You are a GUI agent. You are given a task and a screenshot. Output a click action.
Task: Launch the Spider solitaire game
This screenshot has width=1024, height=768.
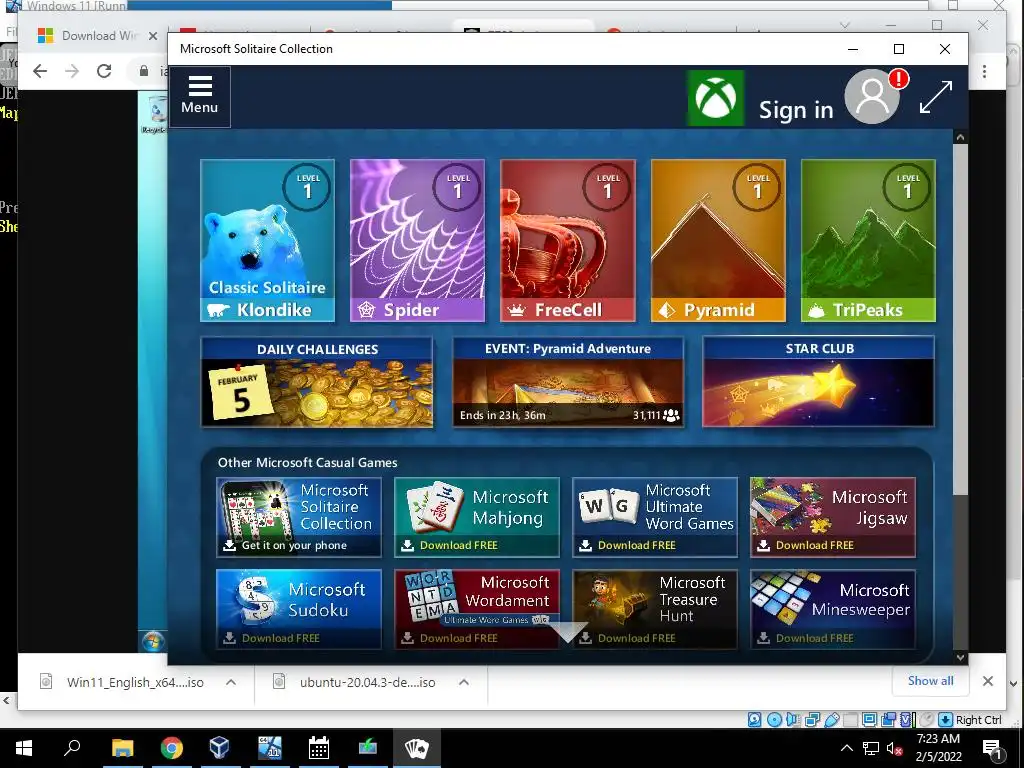coord(417,240)
